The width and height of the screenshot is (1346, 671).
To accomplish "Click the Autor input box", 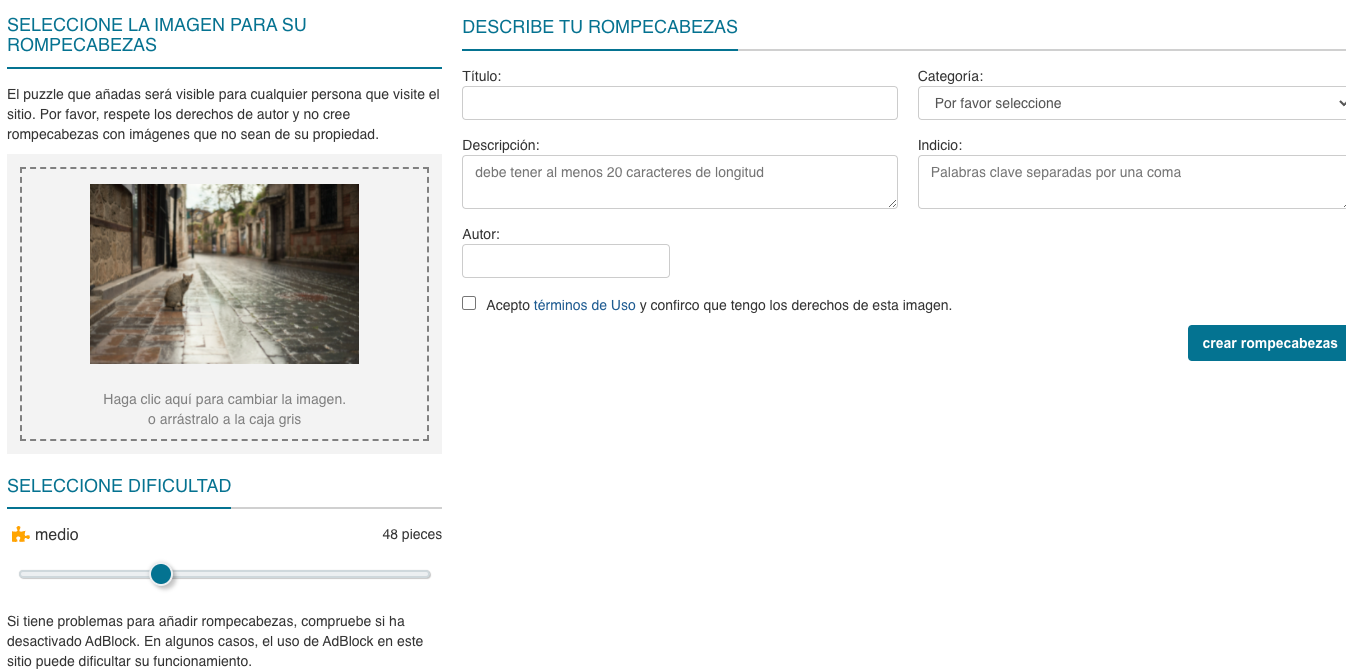I will [x=566, y=261].
